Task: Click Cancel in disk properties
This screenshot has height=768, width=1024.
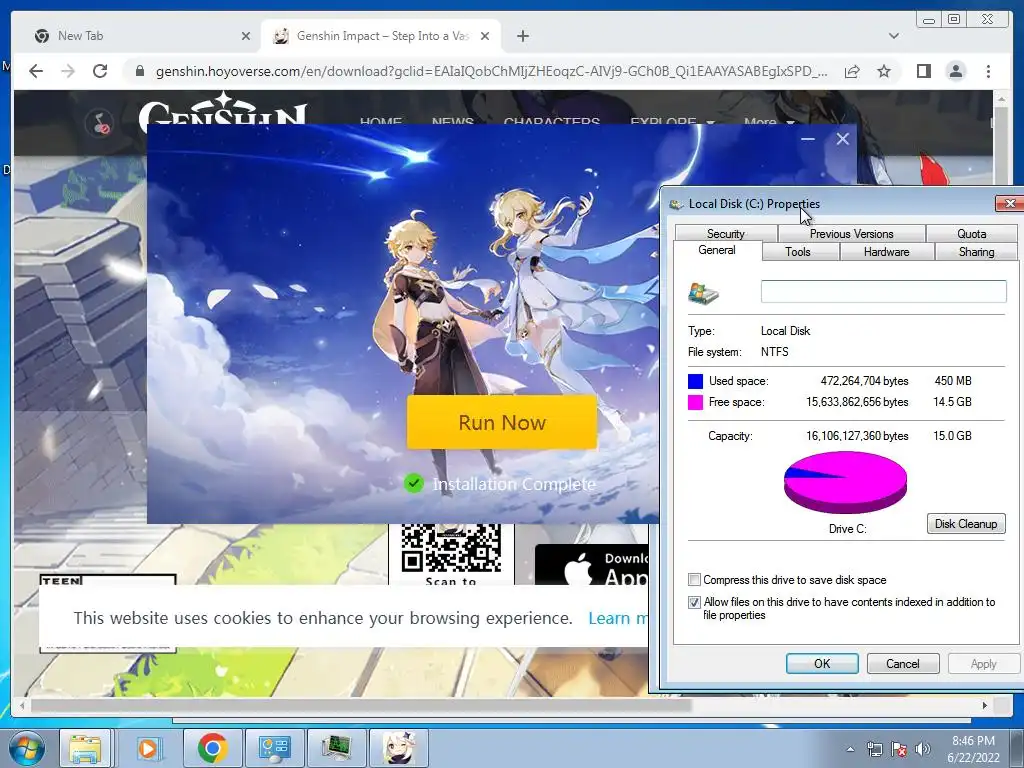Action: pos(903,664)
